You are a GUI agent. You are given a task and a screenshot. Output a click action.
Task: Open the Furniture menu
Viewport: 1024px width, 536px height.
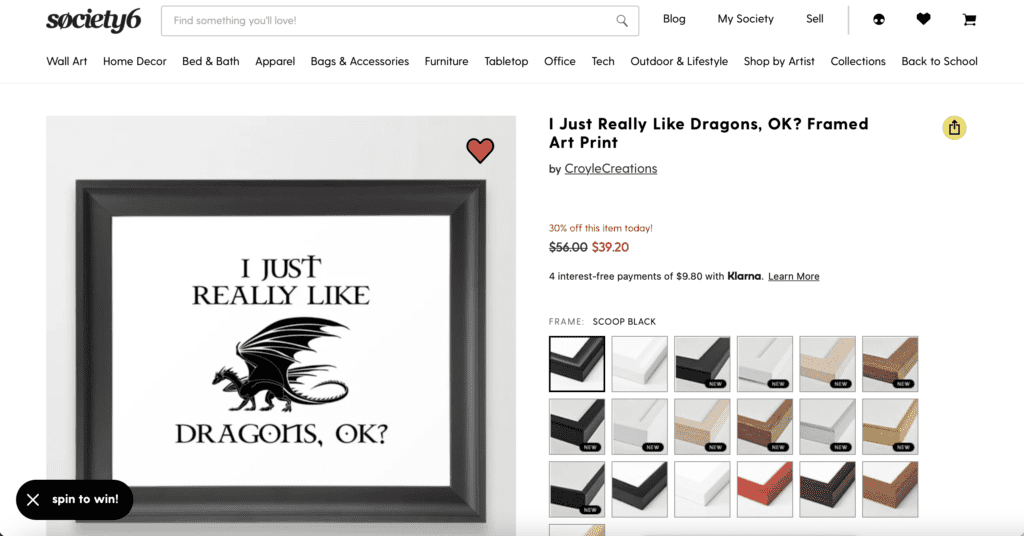click(x=446, y=61)
